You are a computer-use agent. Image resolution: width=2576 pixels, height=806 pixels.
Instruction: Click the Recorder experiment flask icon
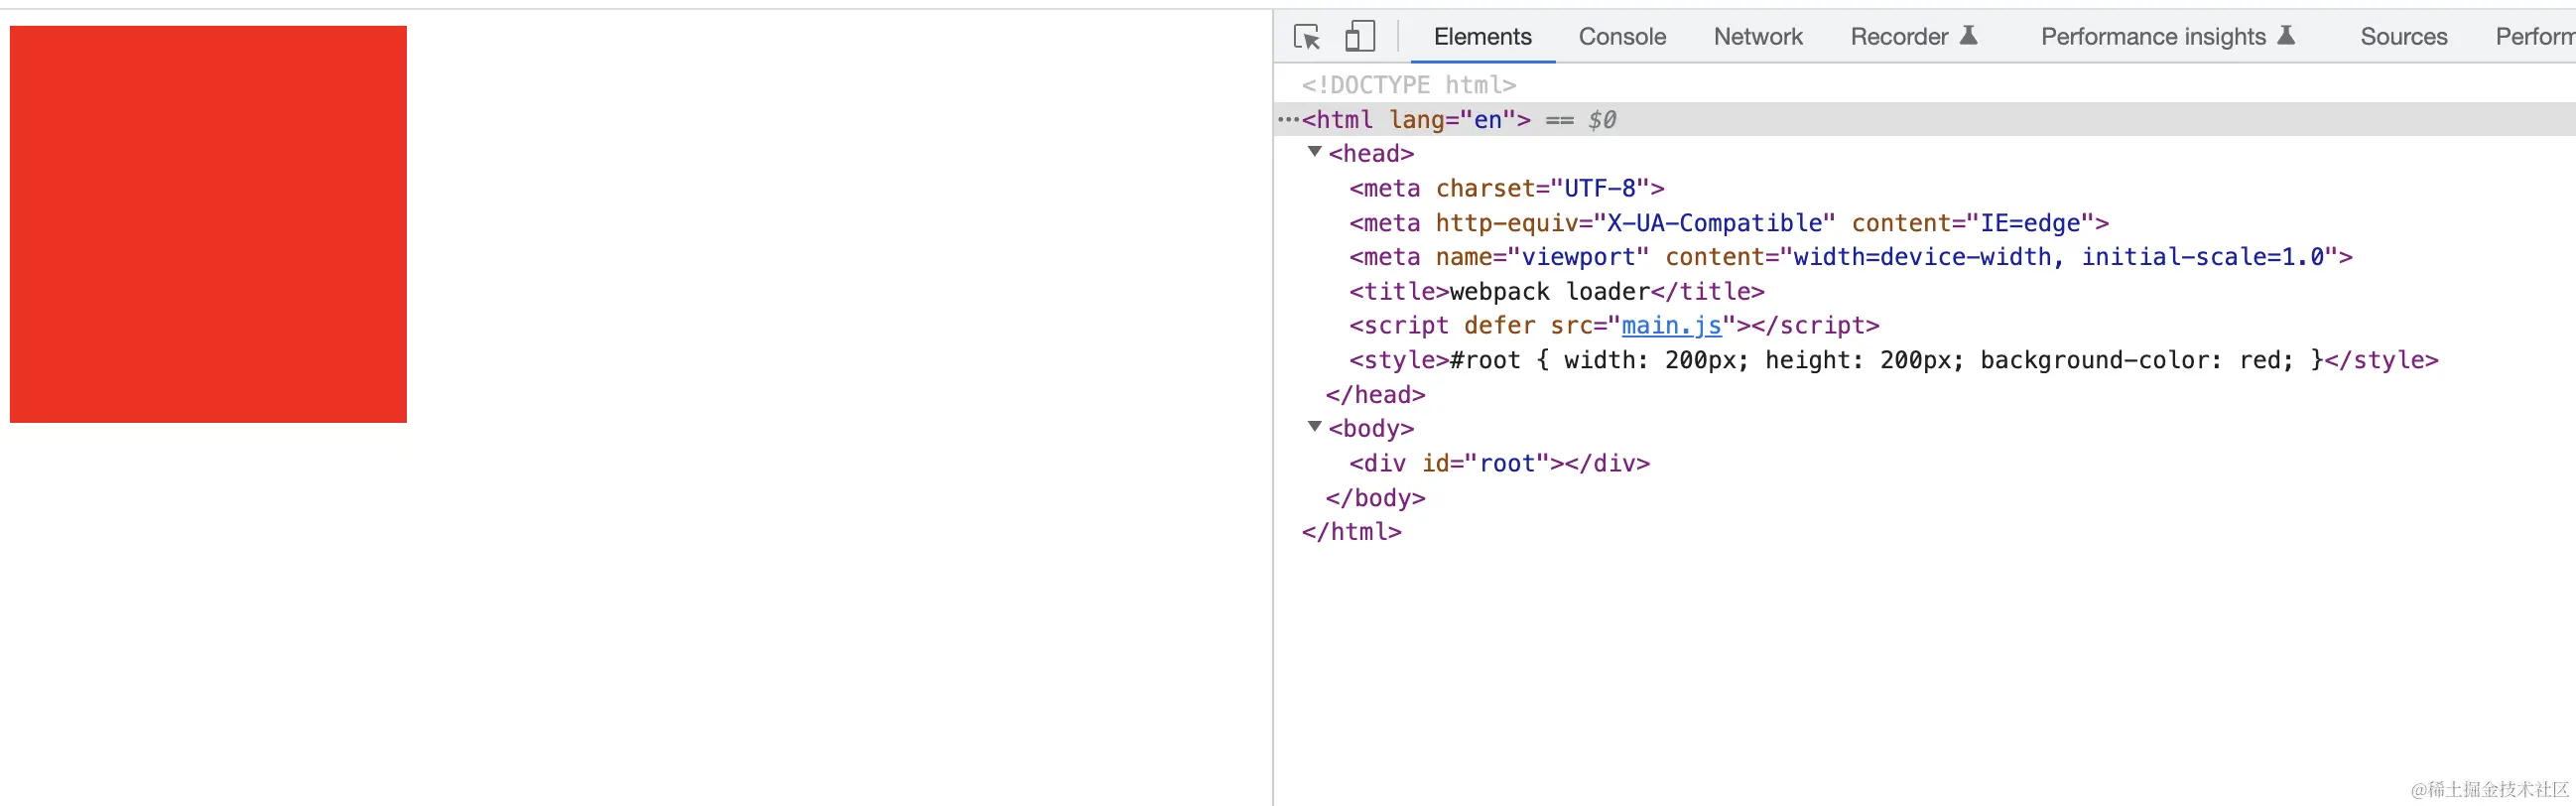coord(1968,36)
